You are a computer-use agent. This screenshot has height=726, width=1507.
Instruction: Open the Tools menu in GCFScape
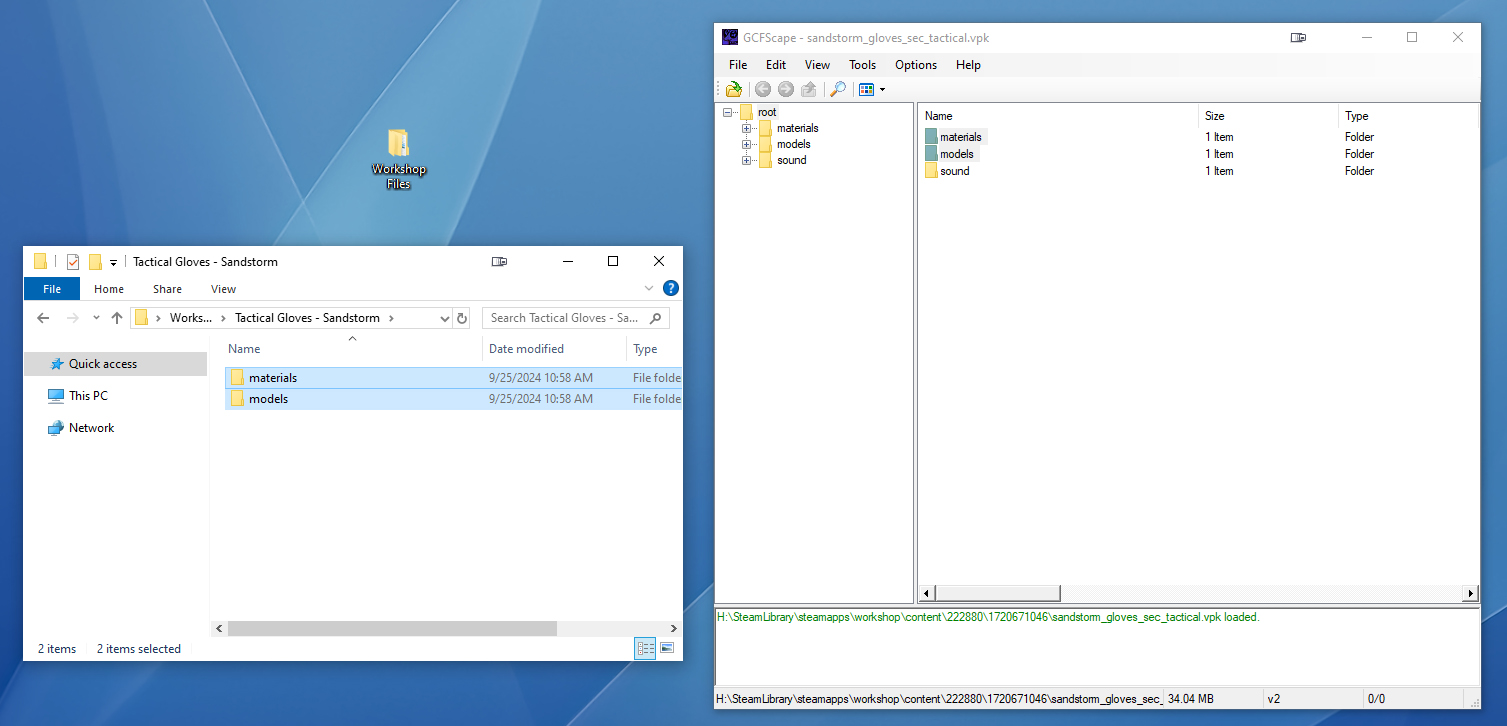(862, 65)
